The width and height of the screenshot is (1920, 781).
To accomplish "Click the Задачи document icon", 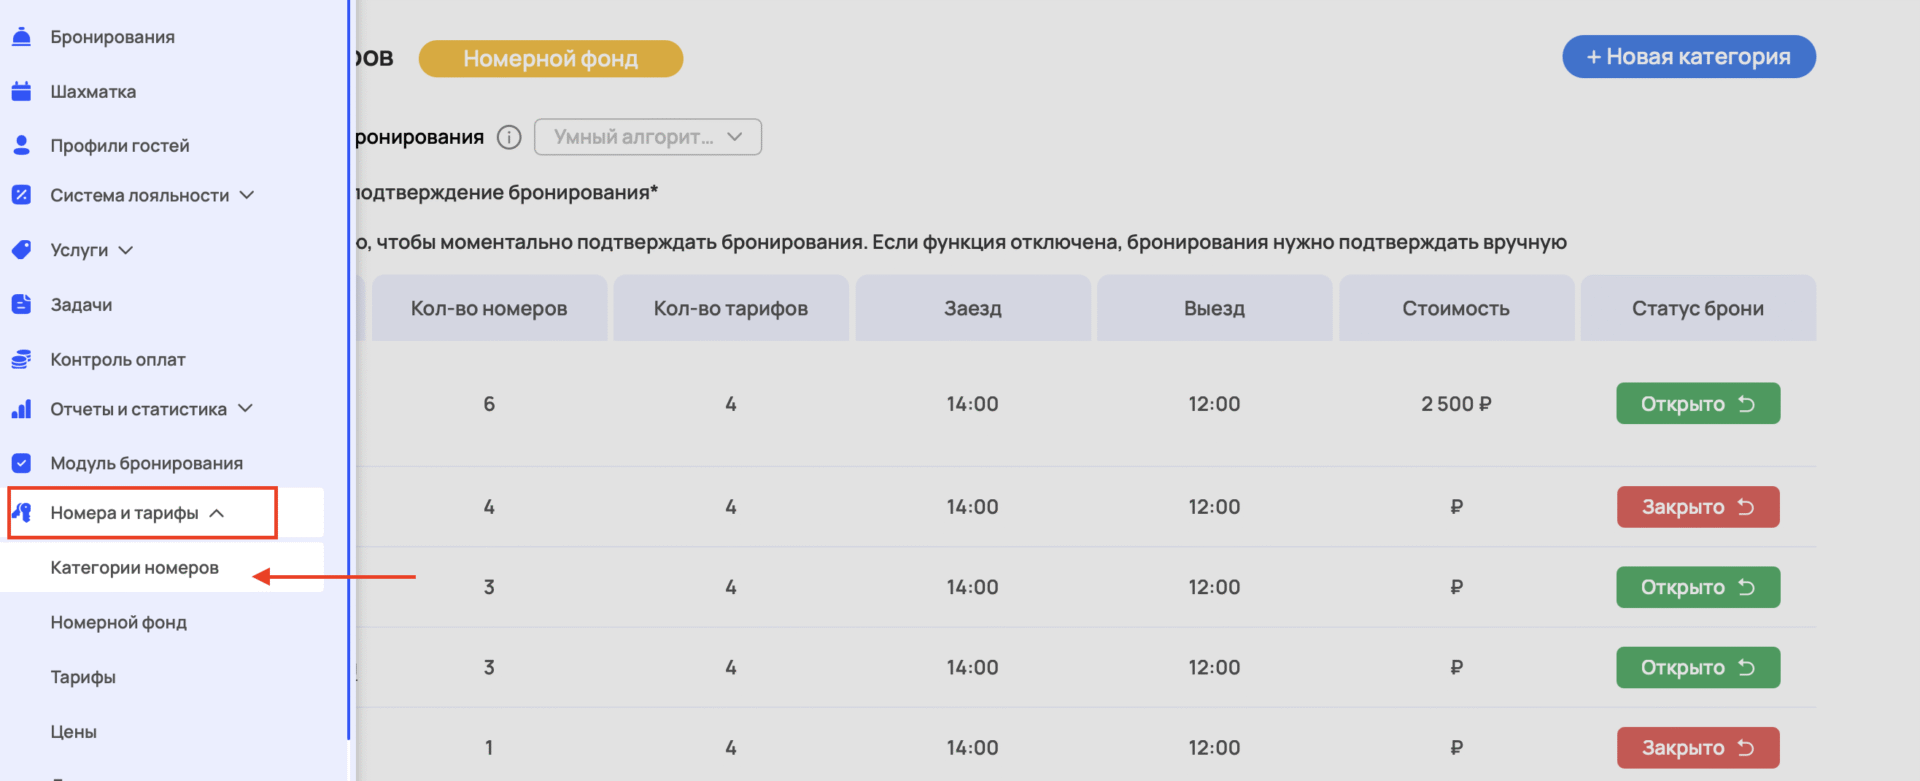I will (21, 305).
